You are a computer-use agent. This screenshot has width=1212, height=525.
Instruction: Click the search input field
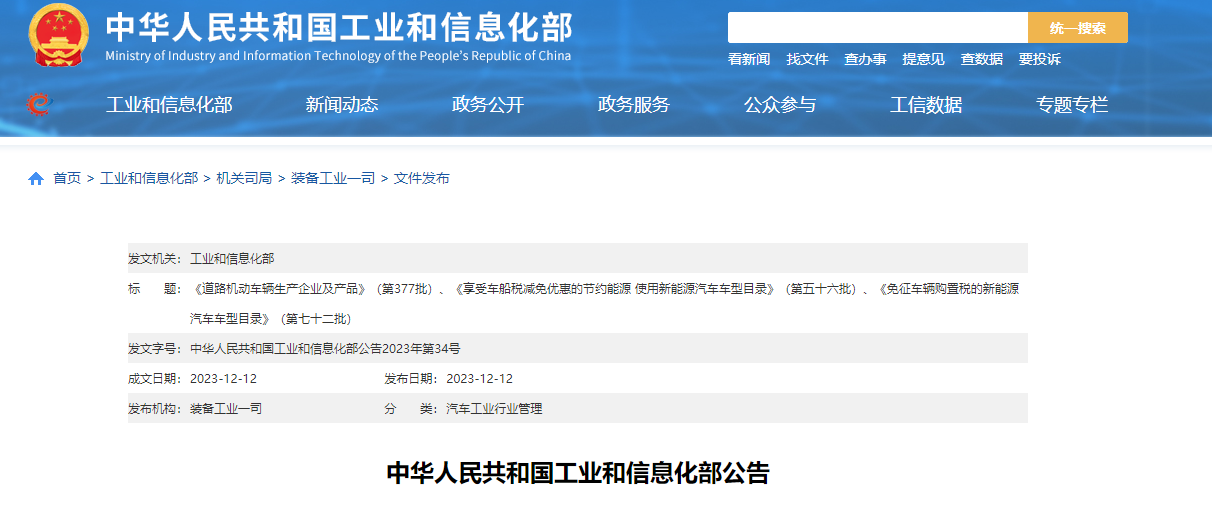click(877, 28)
